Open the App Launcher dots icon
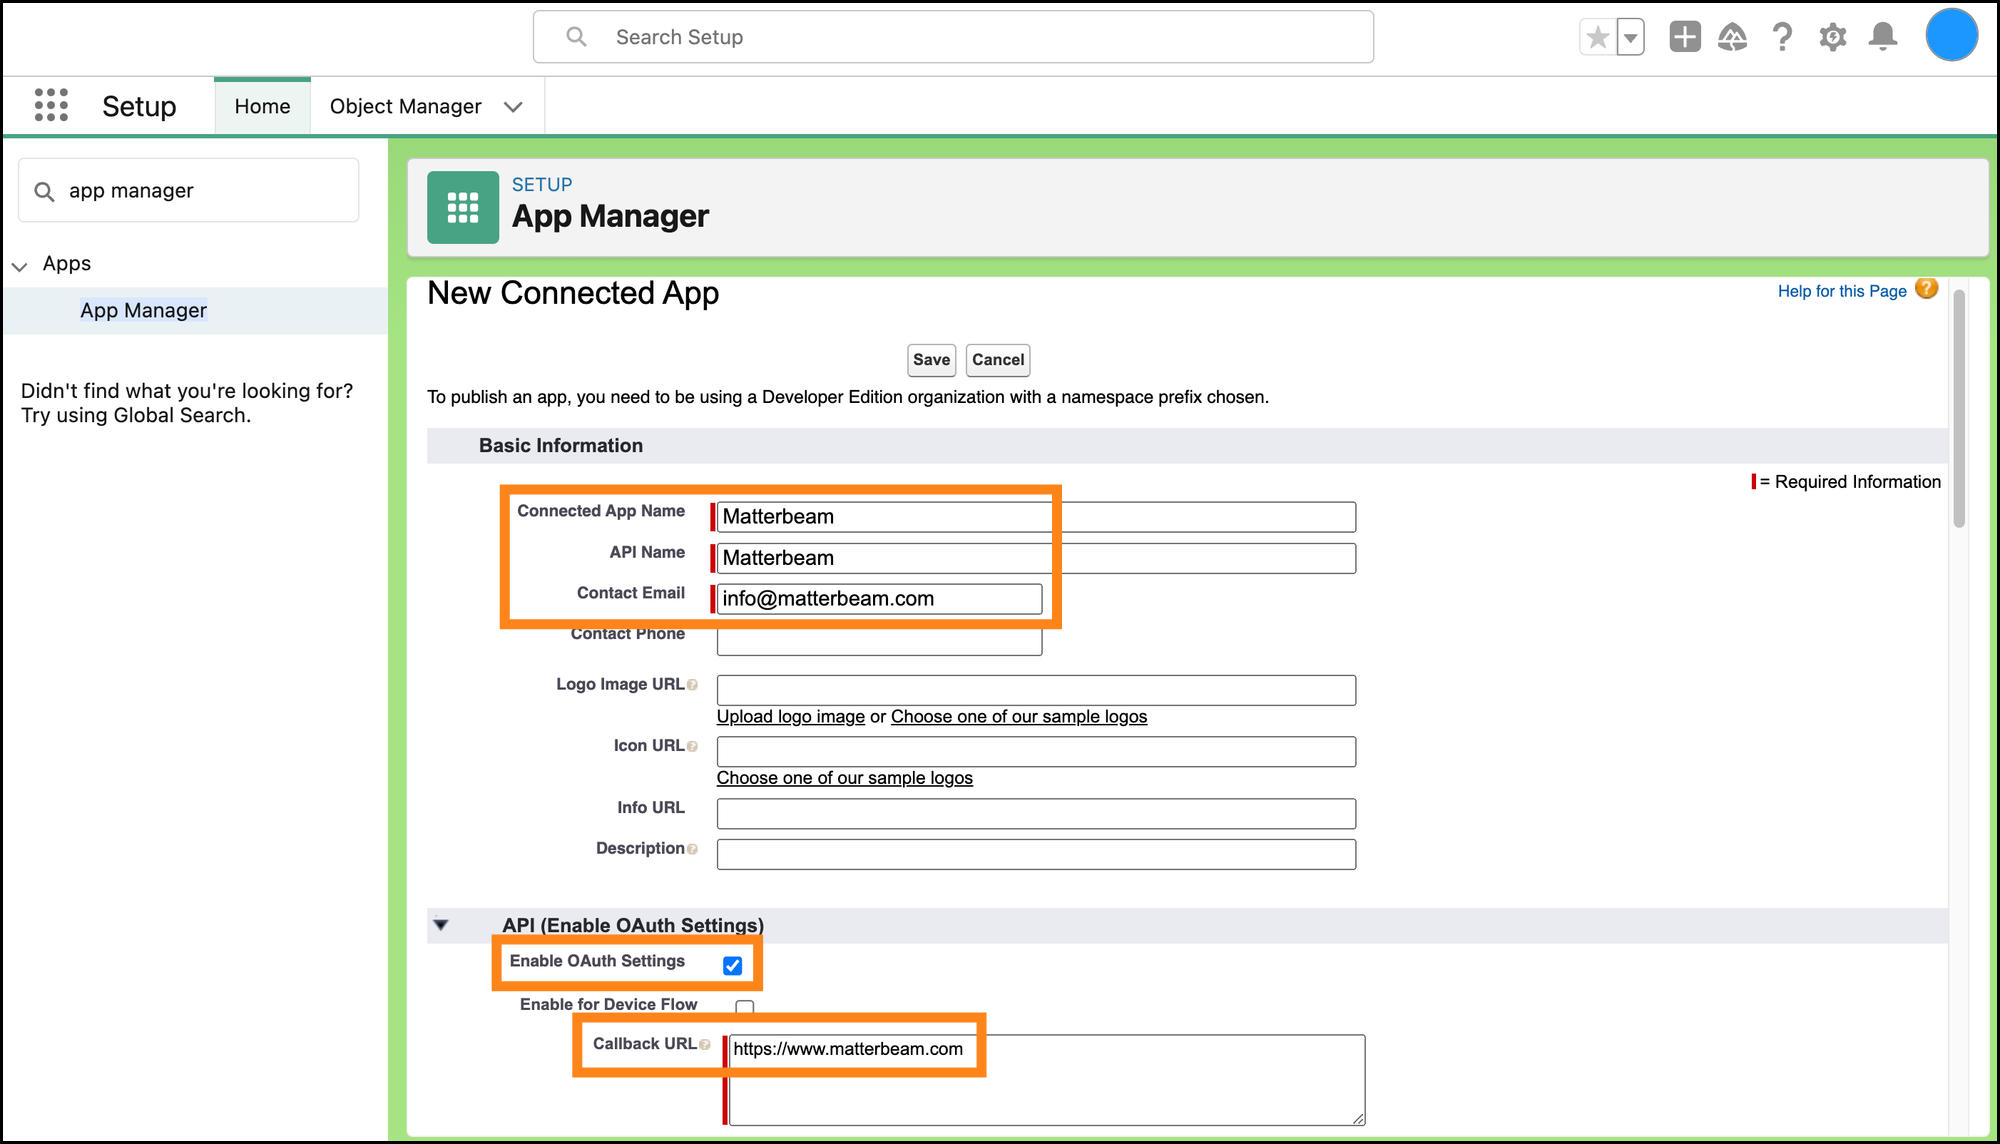Screen dimensions: 2000x1144 tap(51, 105)
